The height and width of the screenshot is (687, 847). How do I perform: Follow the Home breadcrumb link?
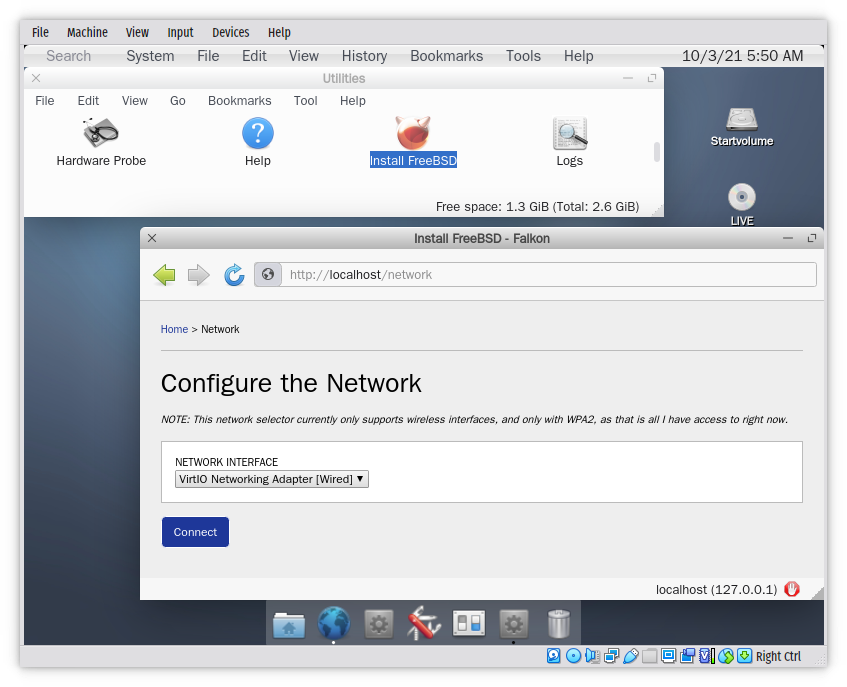point(174,329)
